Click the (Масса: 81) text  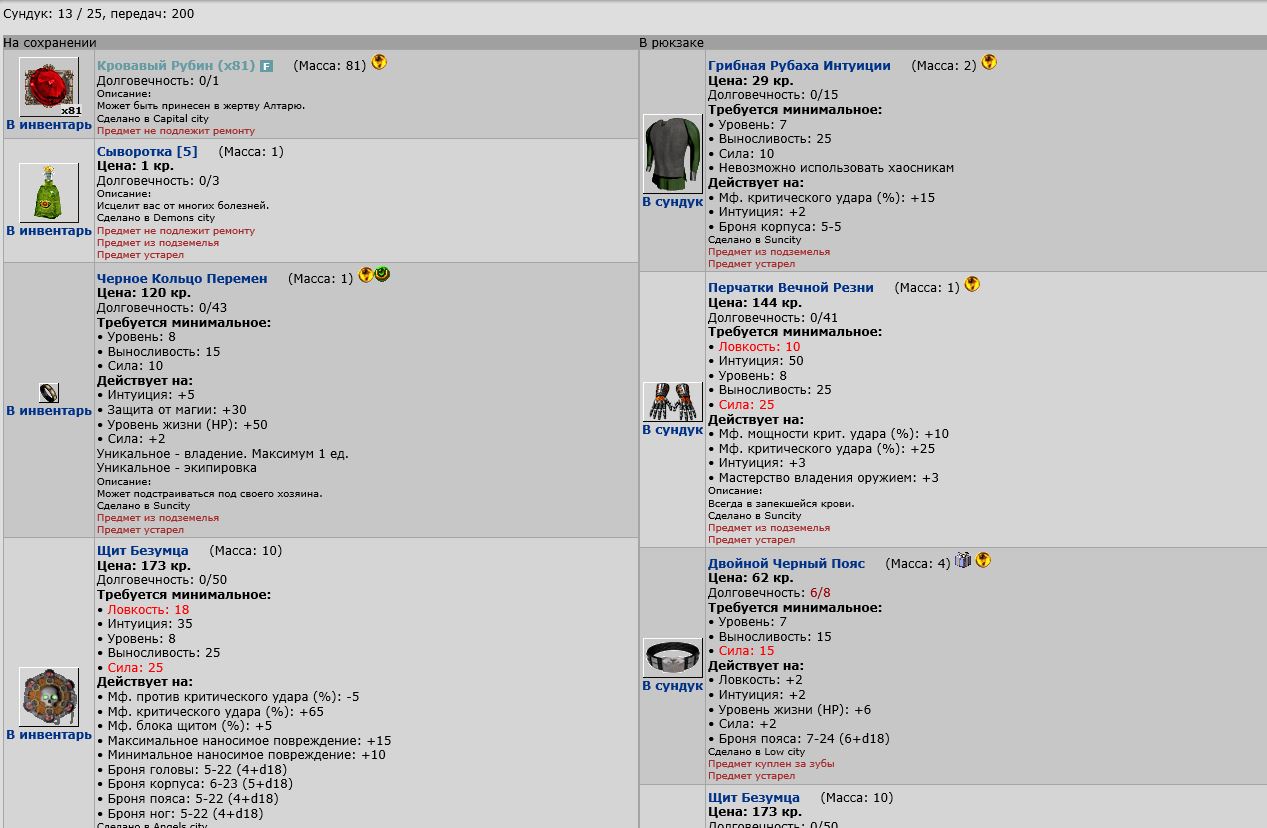tap(330, 66)
